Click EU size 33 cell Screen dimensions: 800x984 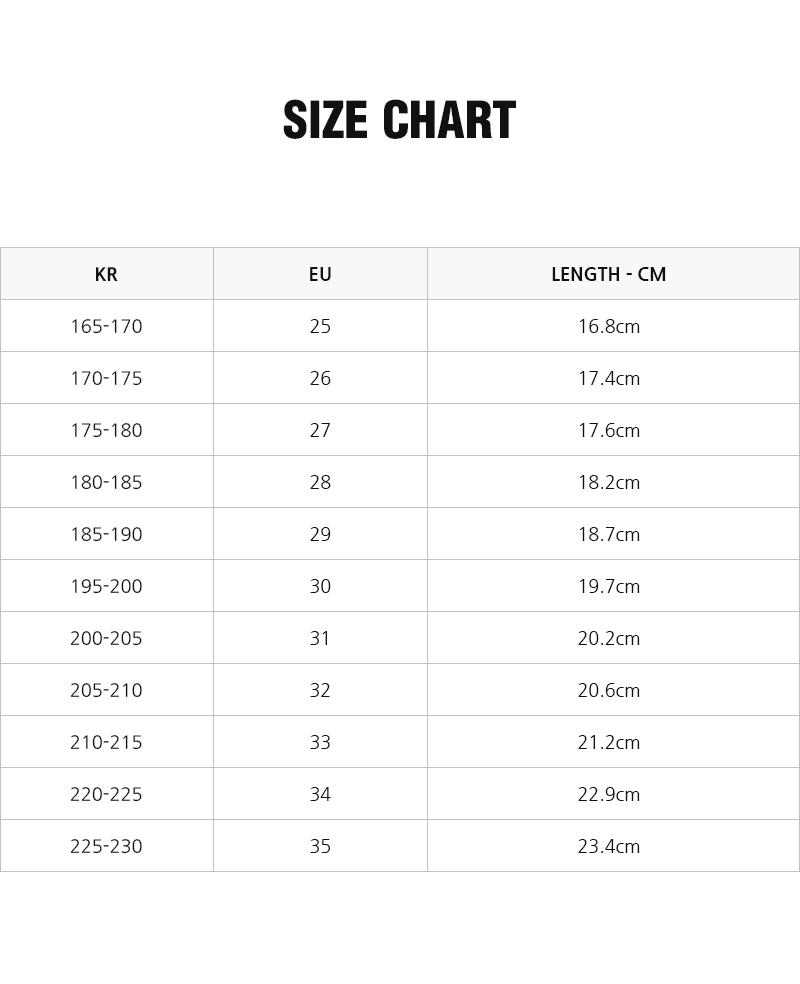[320, 742]
